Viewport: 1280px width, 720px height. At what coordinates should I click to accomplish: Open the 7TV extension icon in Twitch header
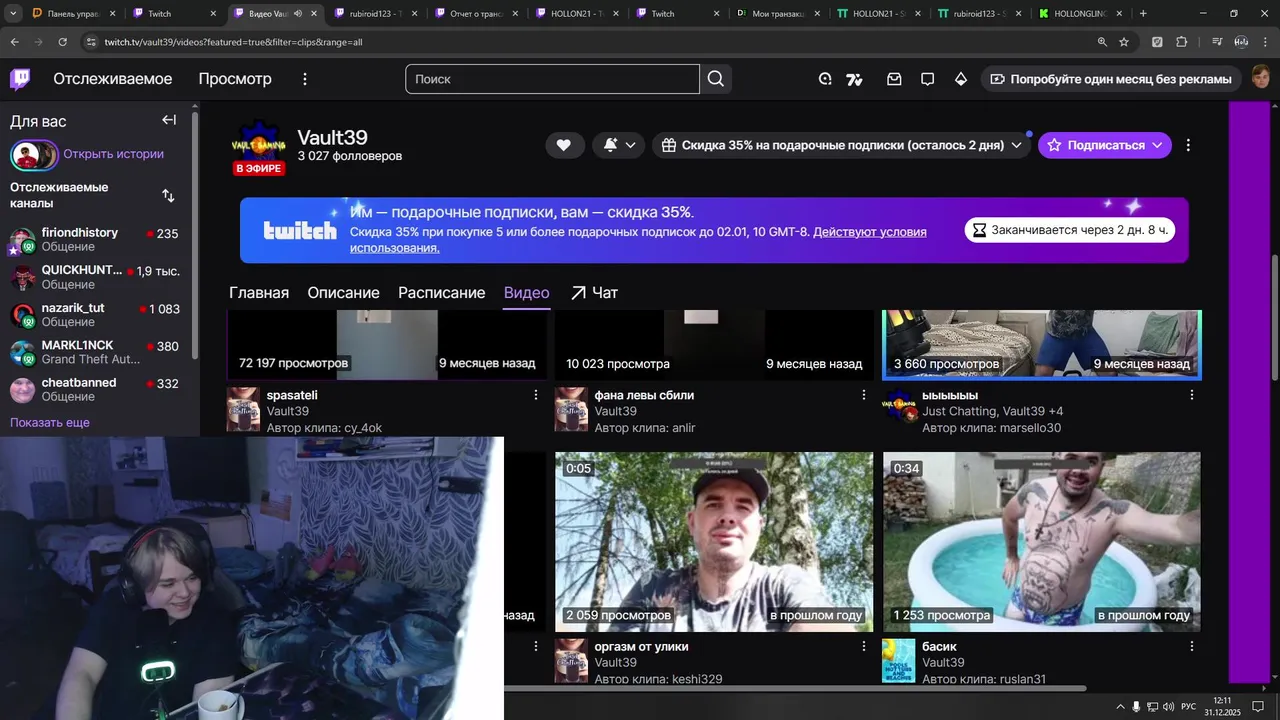point(854,79)
